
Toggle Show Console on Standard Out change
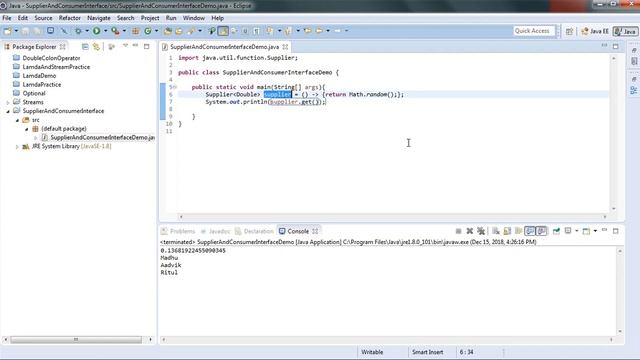point(530,231)
